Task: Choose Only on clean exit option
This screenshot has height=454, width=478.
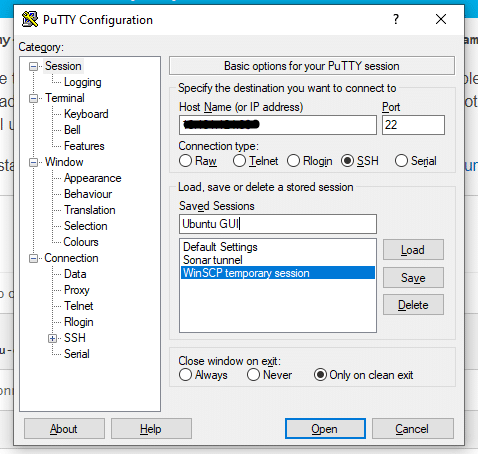Action: (363, 375)
